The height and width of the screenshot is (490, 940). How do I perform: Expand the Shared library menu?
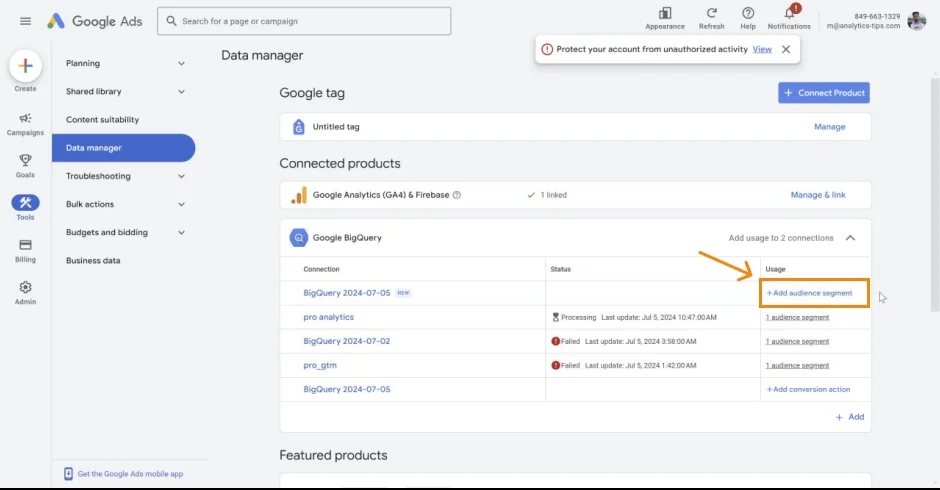[181, 92]
